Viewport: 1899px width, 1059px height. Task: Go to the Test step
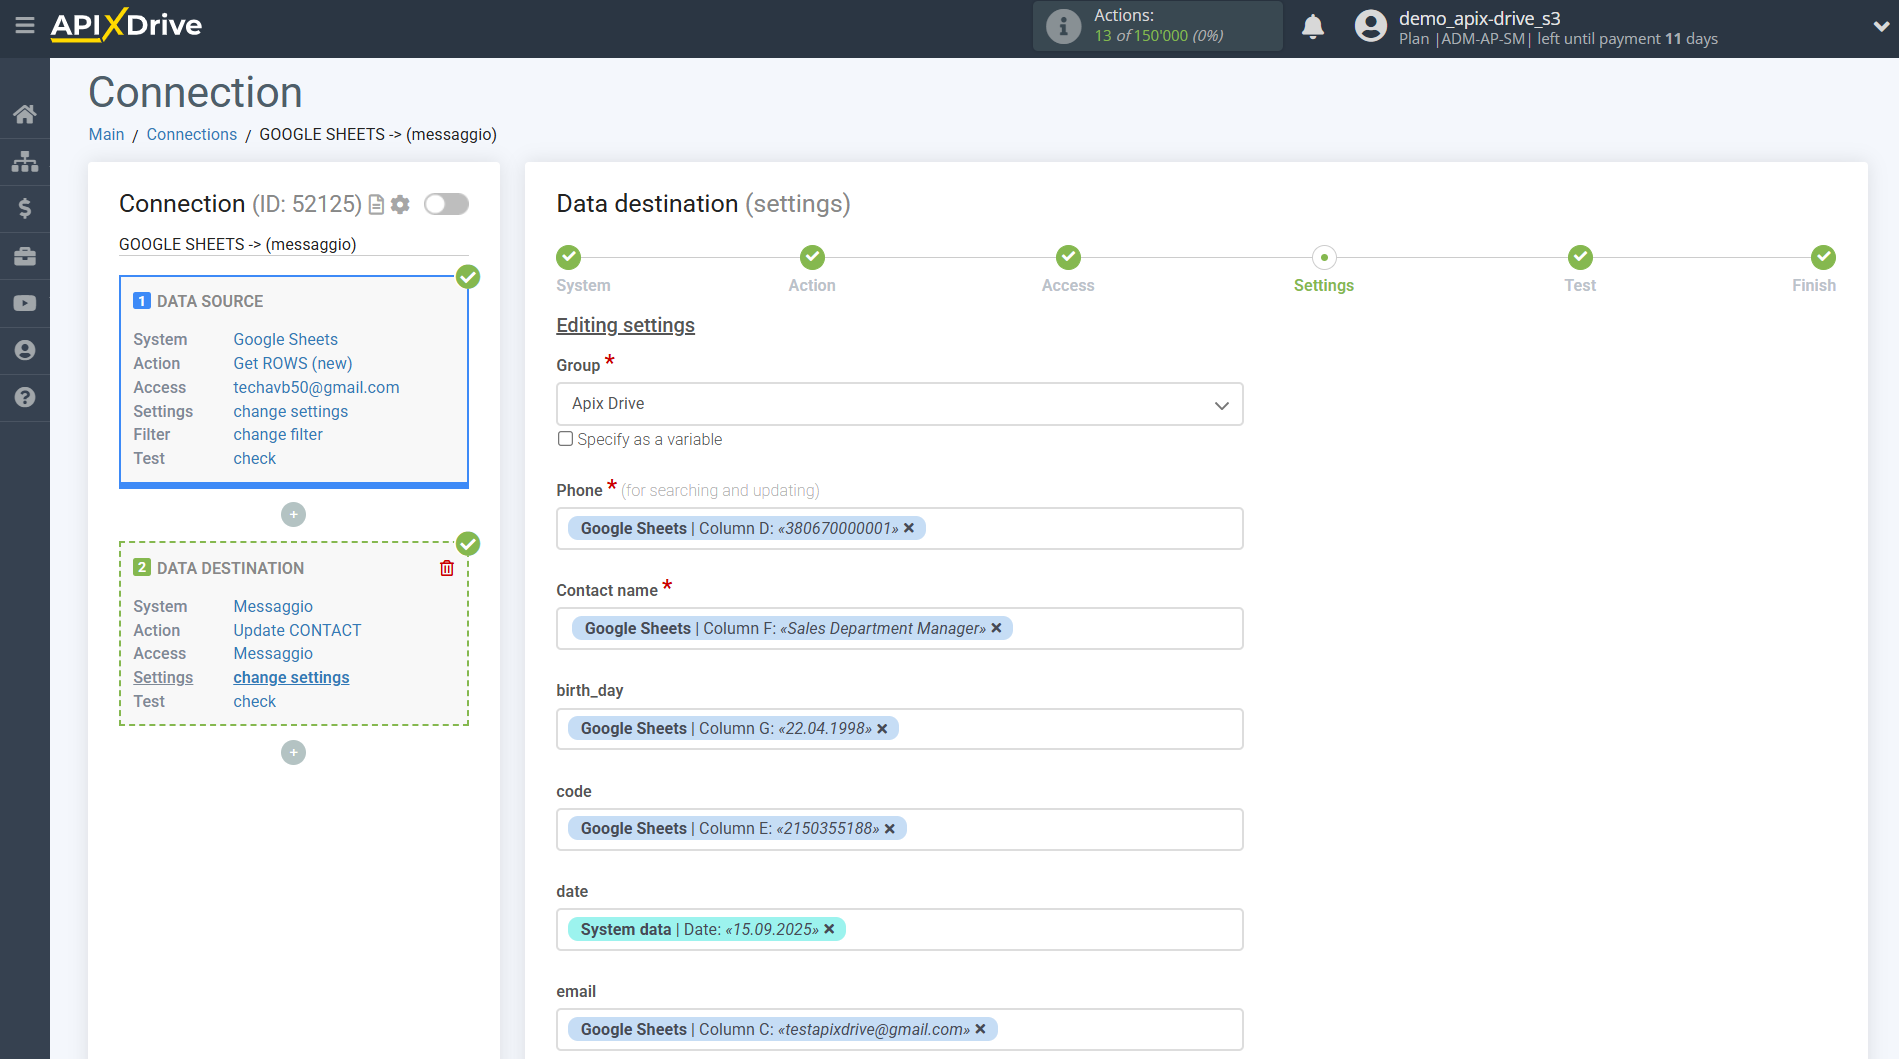point(1580,258)
